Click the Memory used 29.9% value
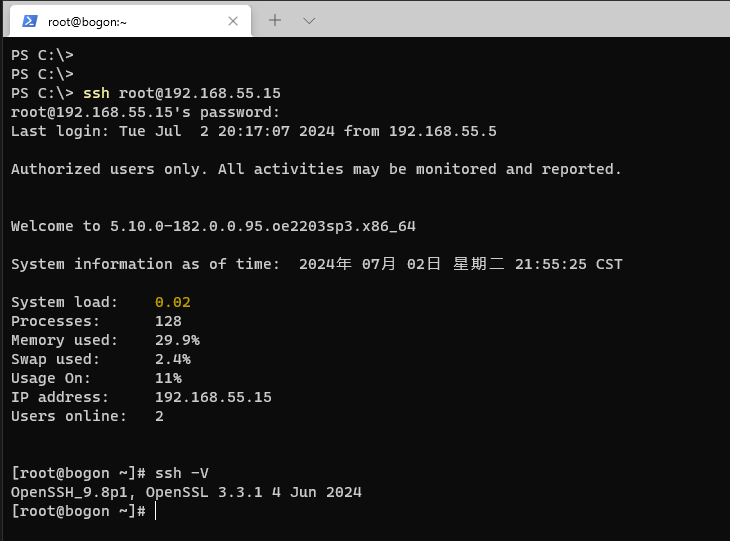730x541 pixels. coord(176,340)
